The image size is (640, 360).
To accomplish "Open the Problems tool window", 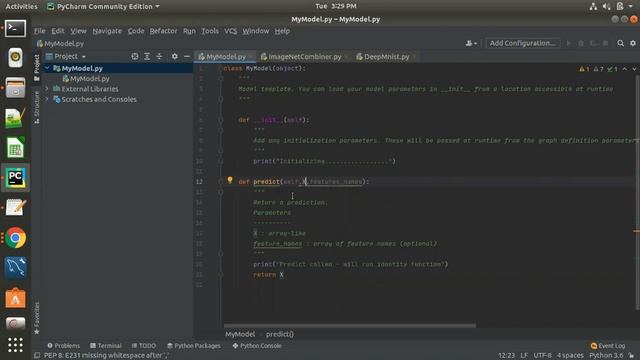I will click(63, 346).
